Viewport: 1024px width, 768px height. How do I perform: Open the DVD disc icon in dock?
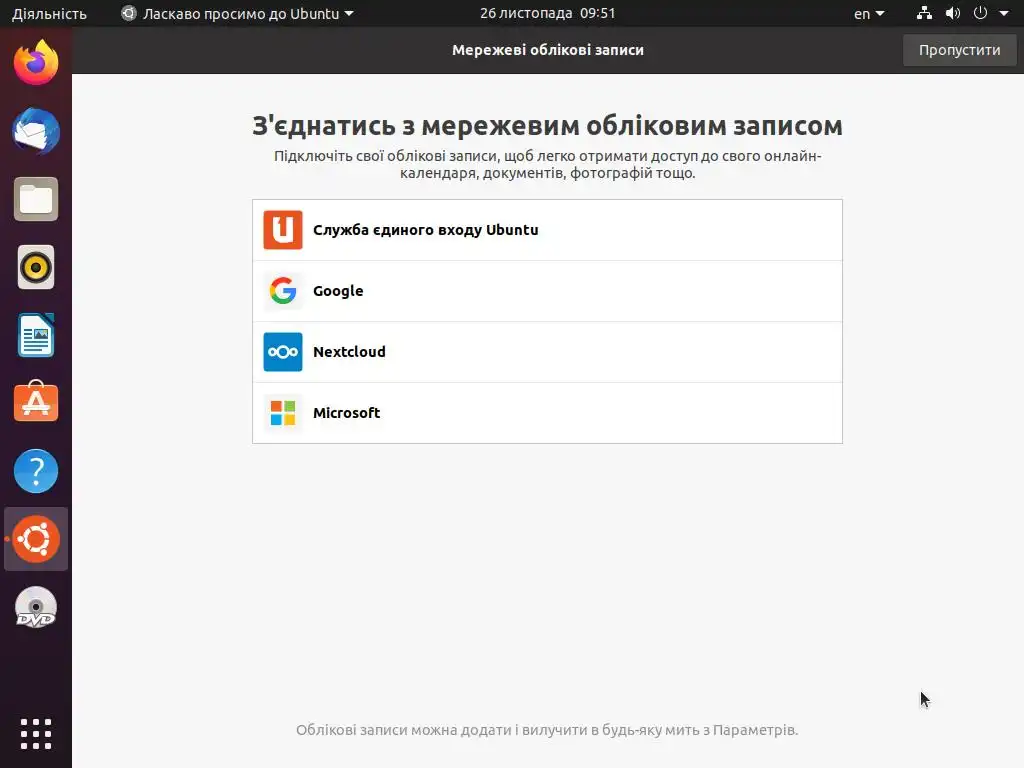pyautogui.click(x=36, y=607)
